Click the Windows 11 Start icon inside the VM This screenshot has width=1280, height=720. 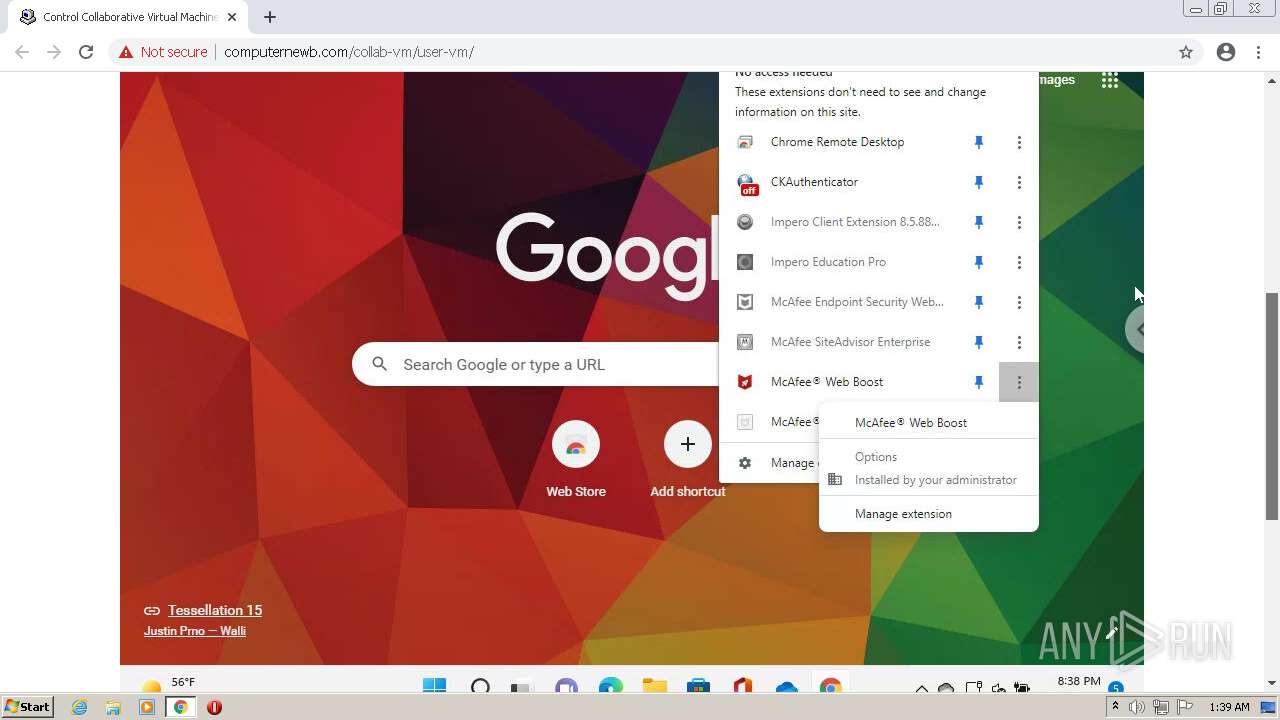click(x=434, y=686)
